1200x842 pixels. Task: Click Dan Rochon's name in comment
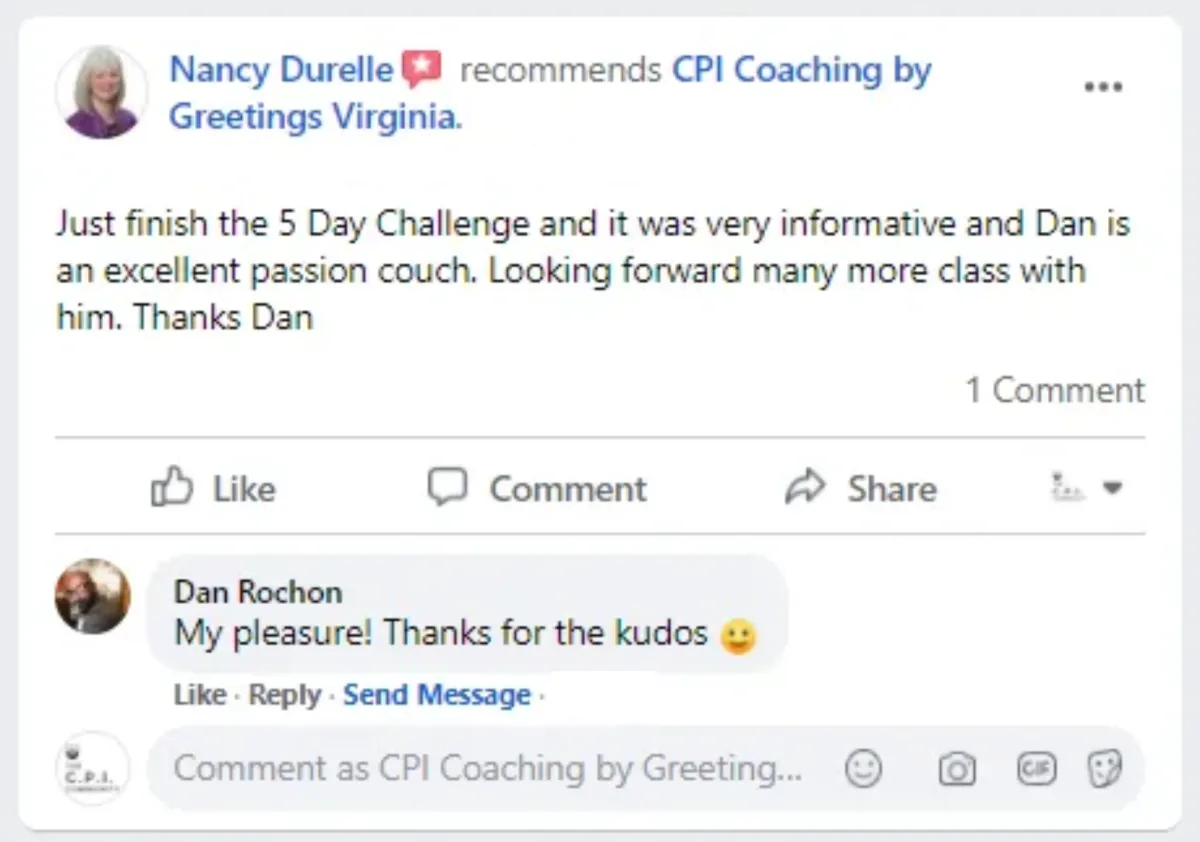258,591
